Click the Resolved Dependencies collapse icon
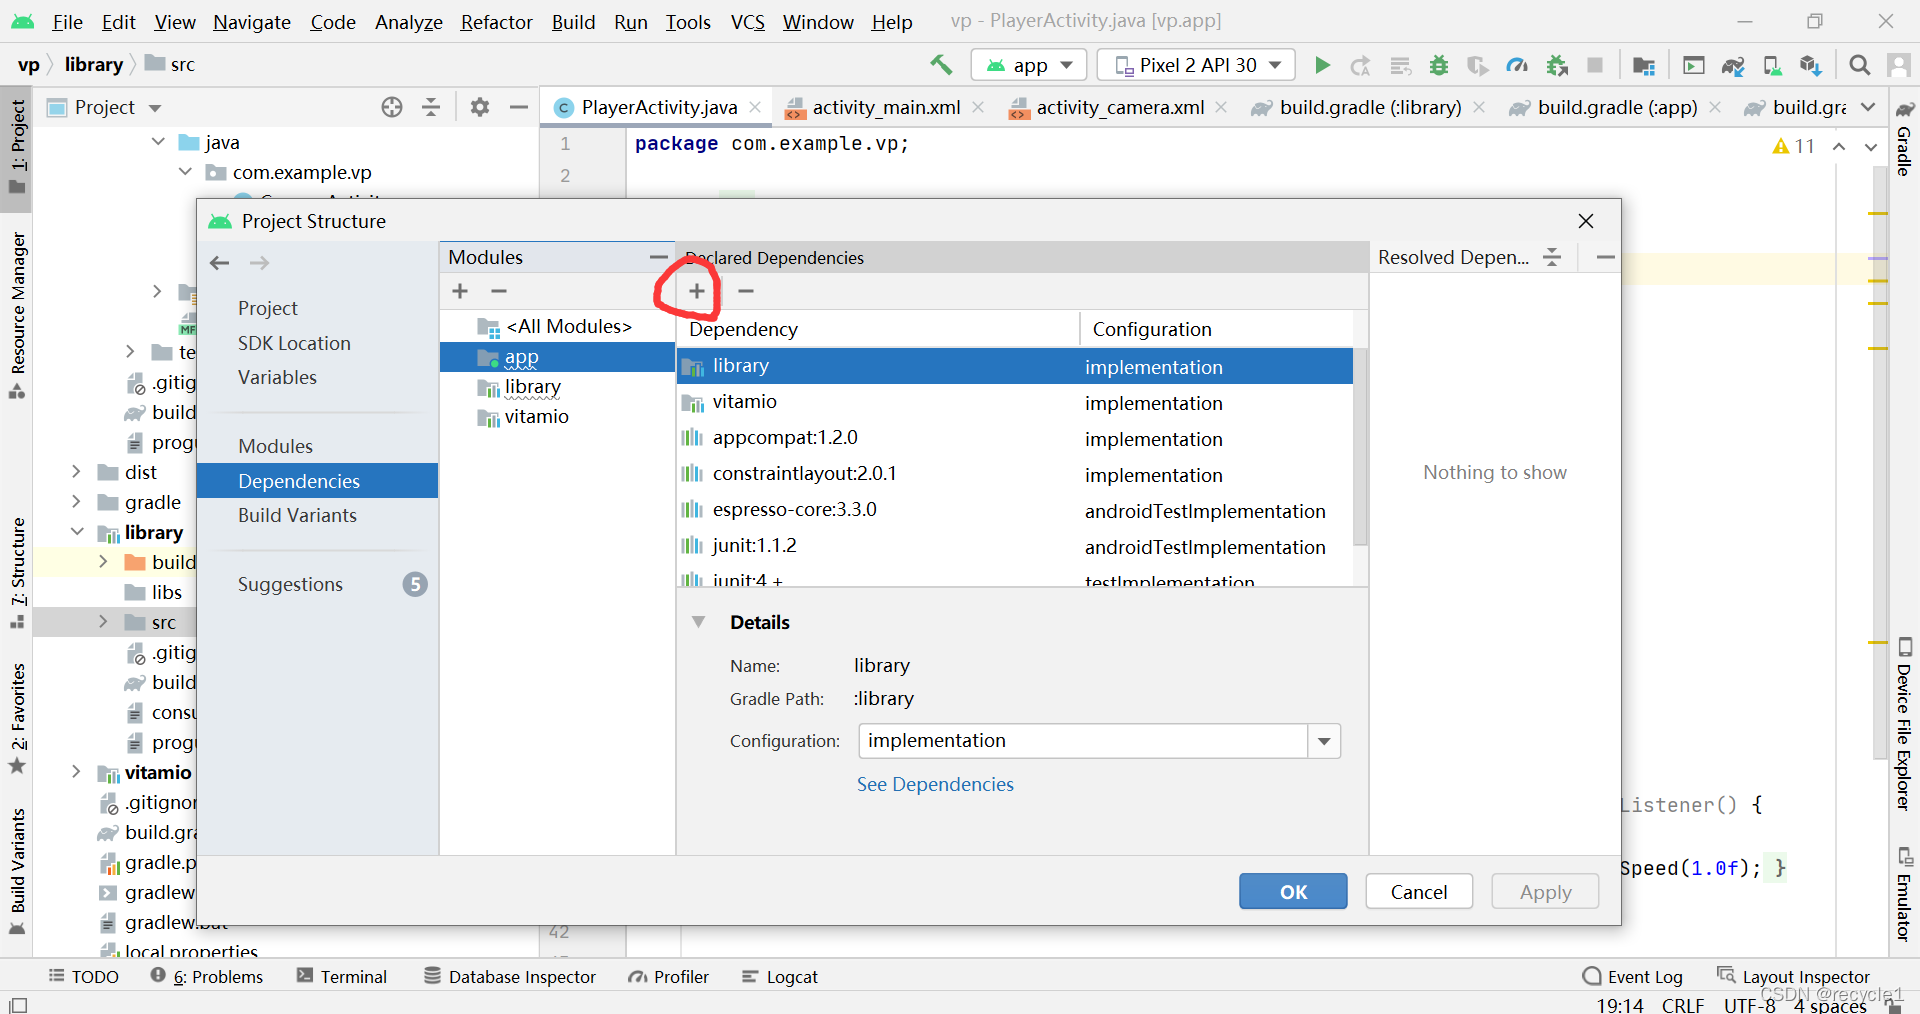The height and width of the screenshot is (1014, 1920). [1552, 257]
